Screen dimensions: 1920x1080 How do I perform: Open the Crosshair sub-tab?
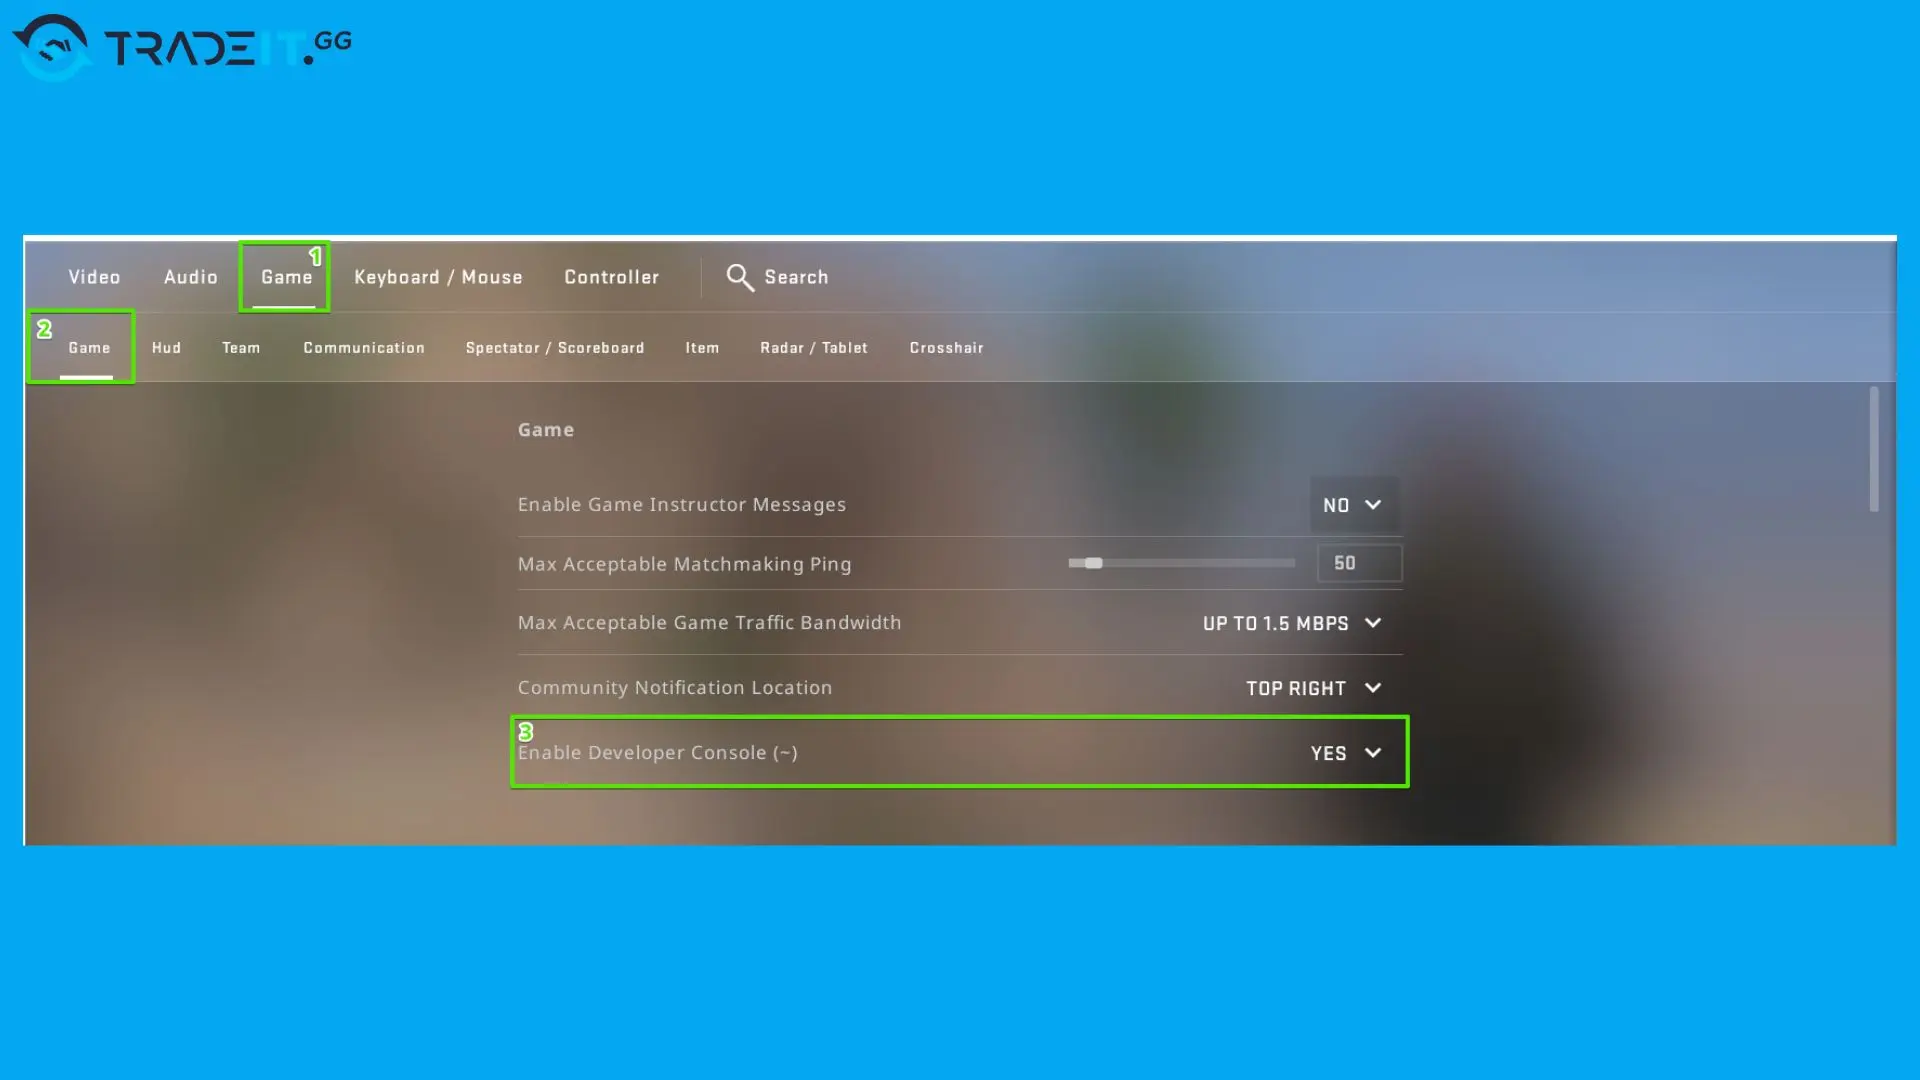[x=947, y=347]
